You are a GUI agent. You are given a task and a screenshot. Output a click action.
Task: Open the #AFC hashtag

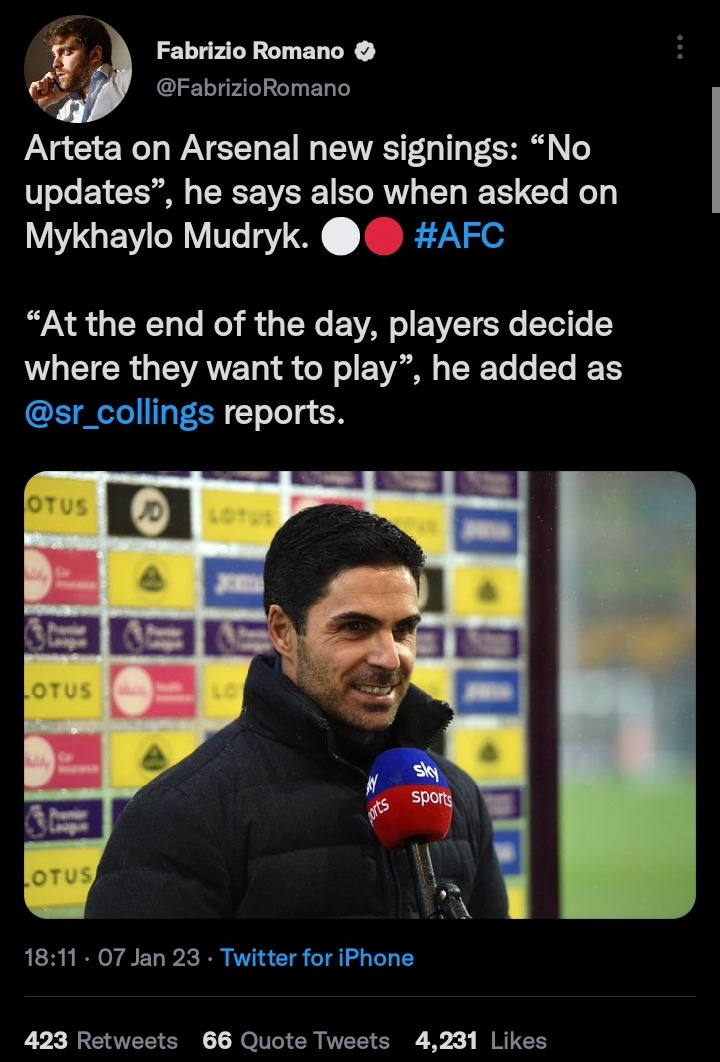(x=459, y=236)
